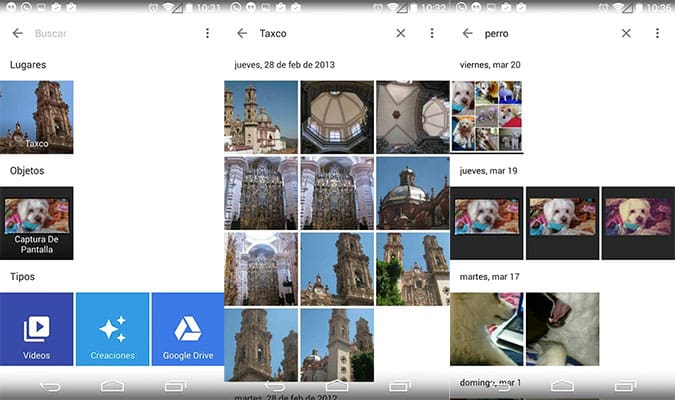Open dog collage from viernes mar 20

click(487, 117)
